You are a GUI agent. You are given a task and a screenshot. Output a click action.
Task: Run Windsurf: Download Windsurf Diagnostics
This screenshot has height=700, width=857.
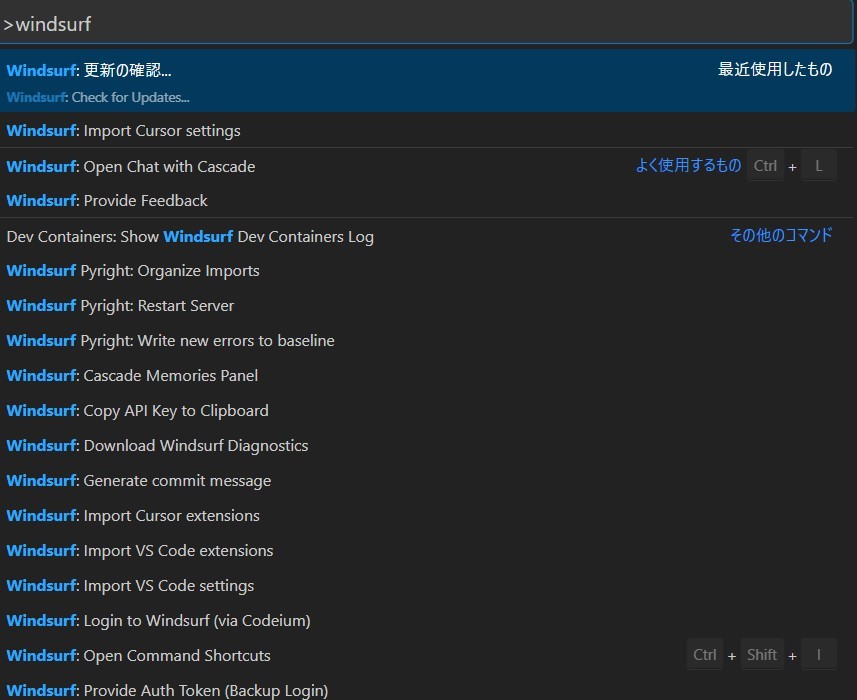point(427,446)
